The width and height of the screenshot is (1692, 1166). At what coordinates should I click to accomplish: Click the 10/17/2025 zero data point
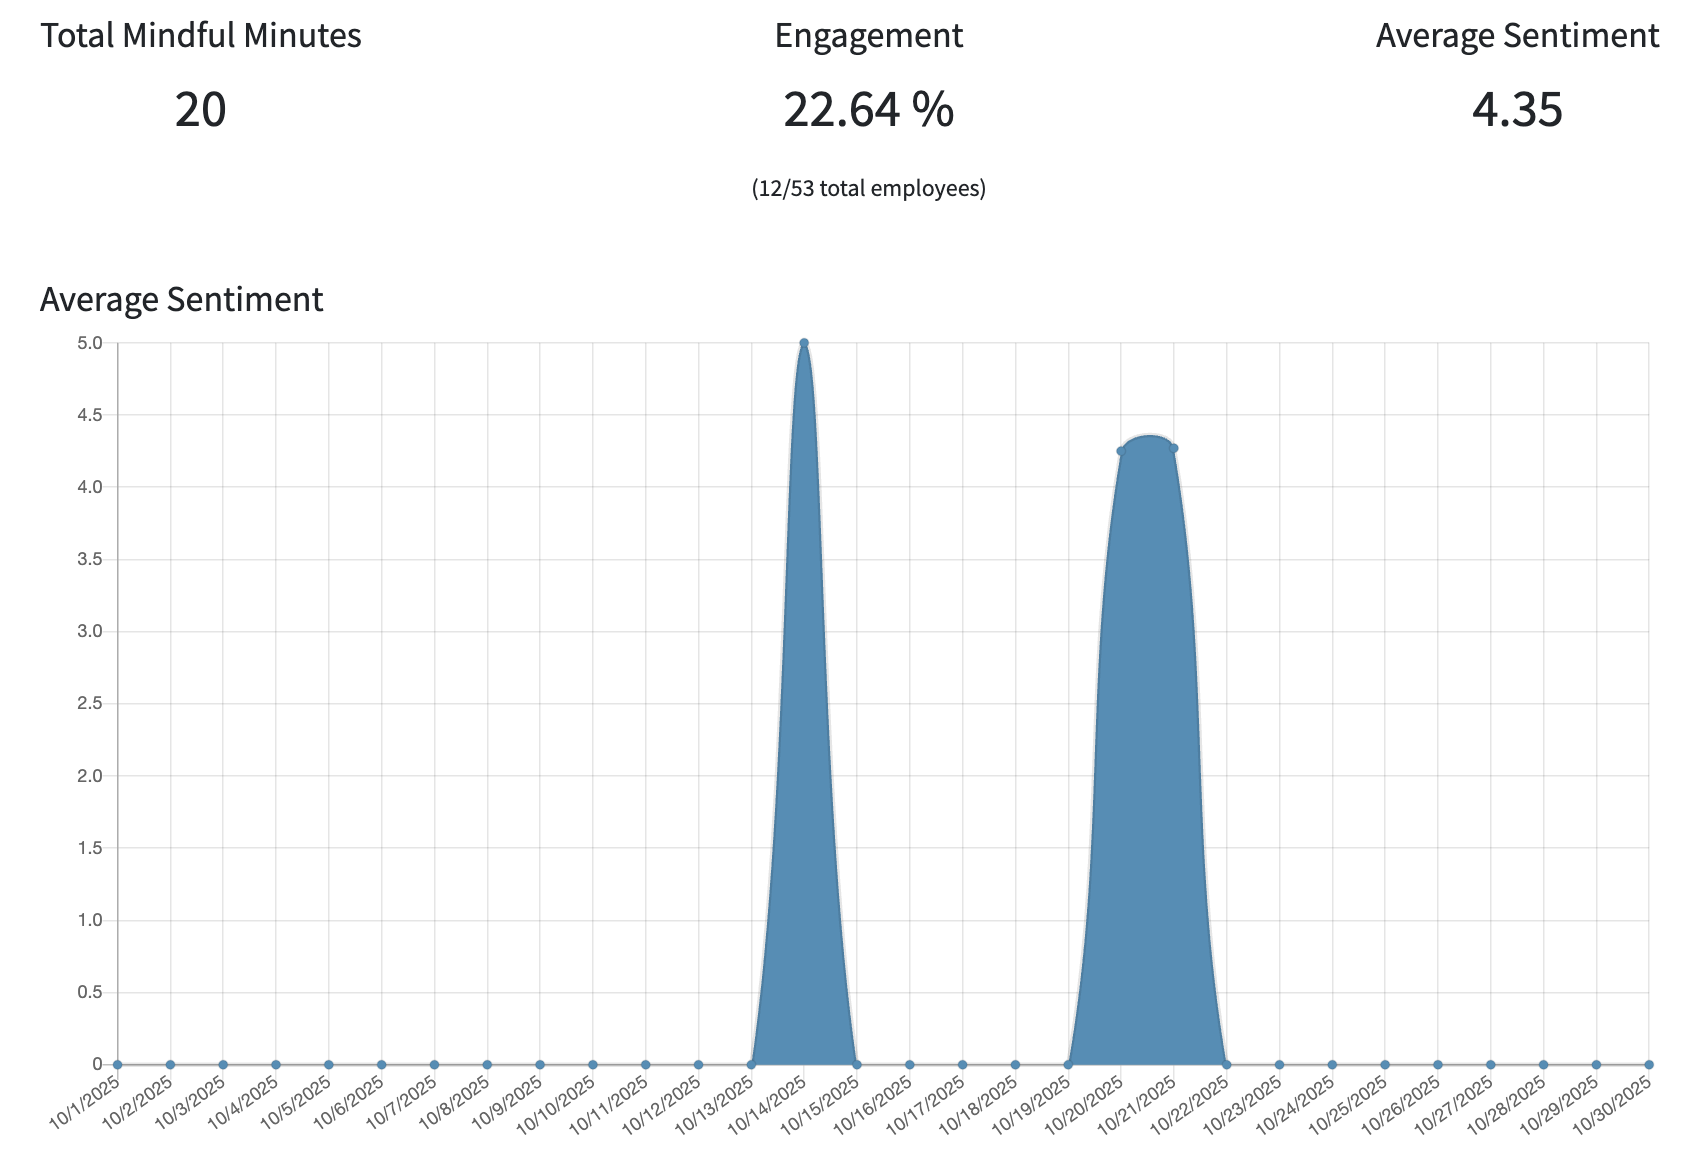point(962,1064)
